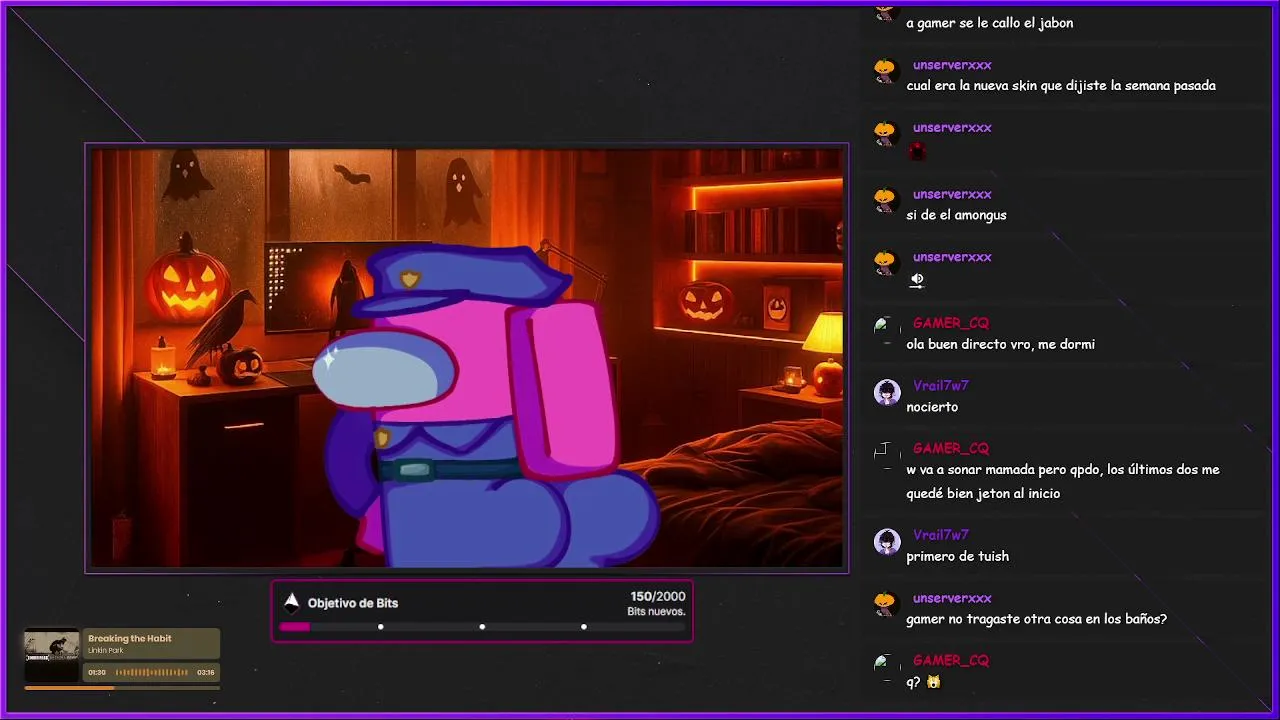
Task: Click the audio waveform in the music widget
Action: point(151,672)
